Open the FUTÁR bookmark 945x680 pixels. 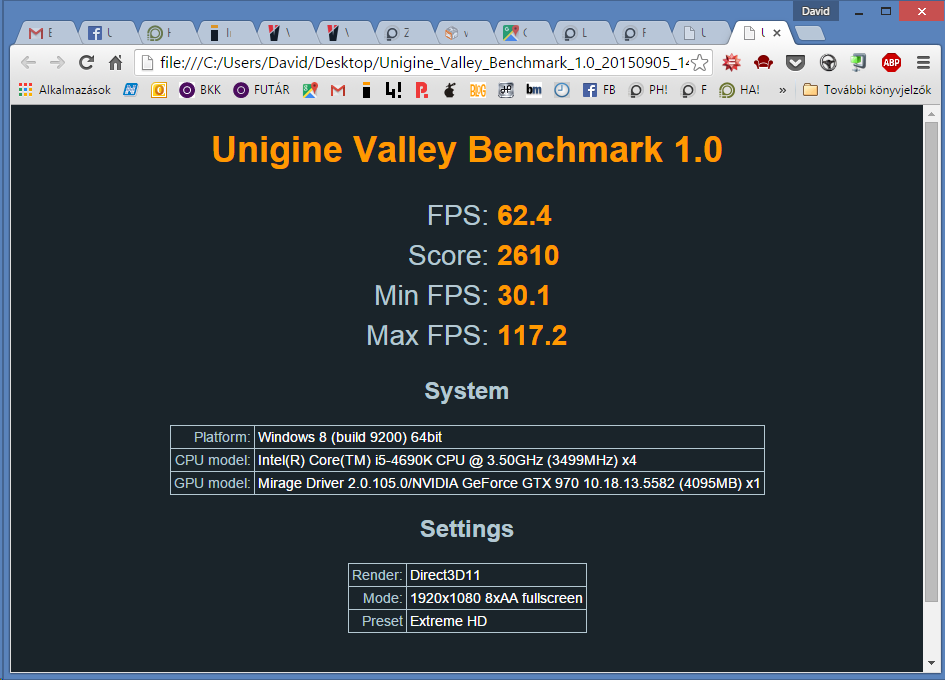coord(262,90)
